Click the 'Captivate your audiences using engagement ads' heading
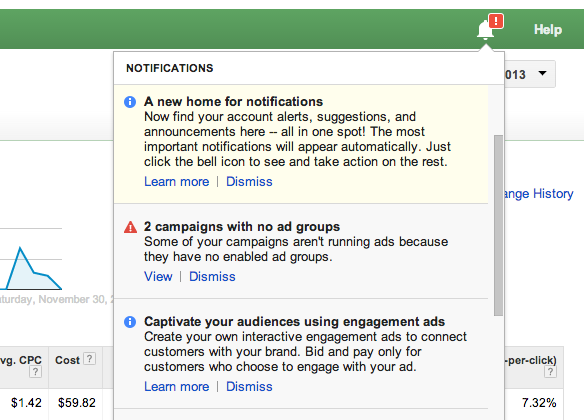 point(295,322)
